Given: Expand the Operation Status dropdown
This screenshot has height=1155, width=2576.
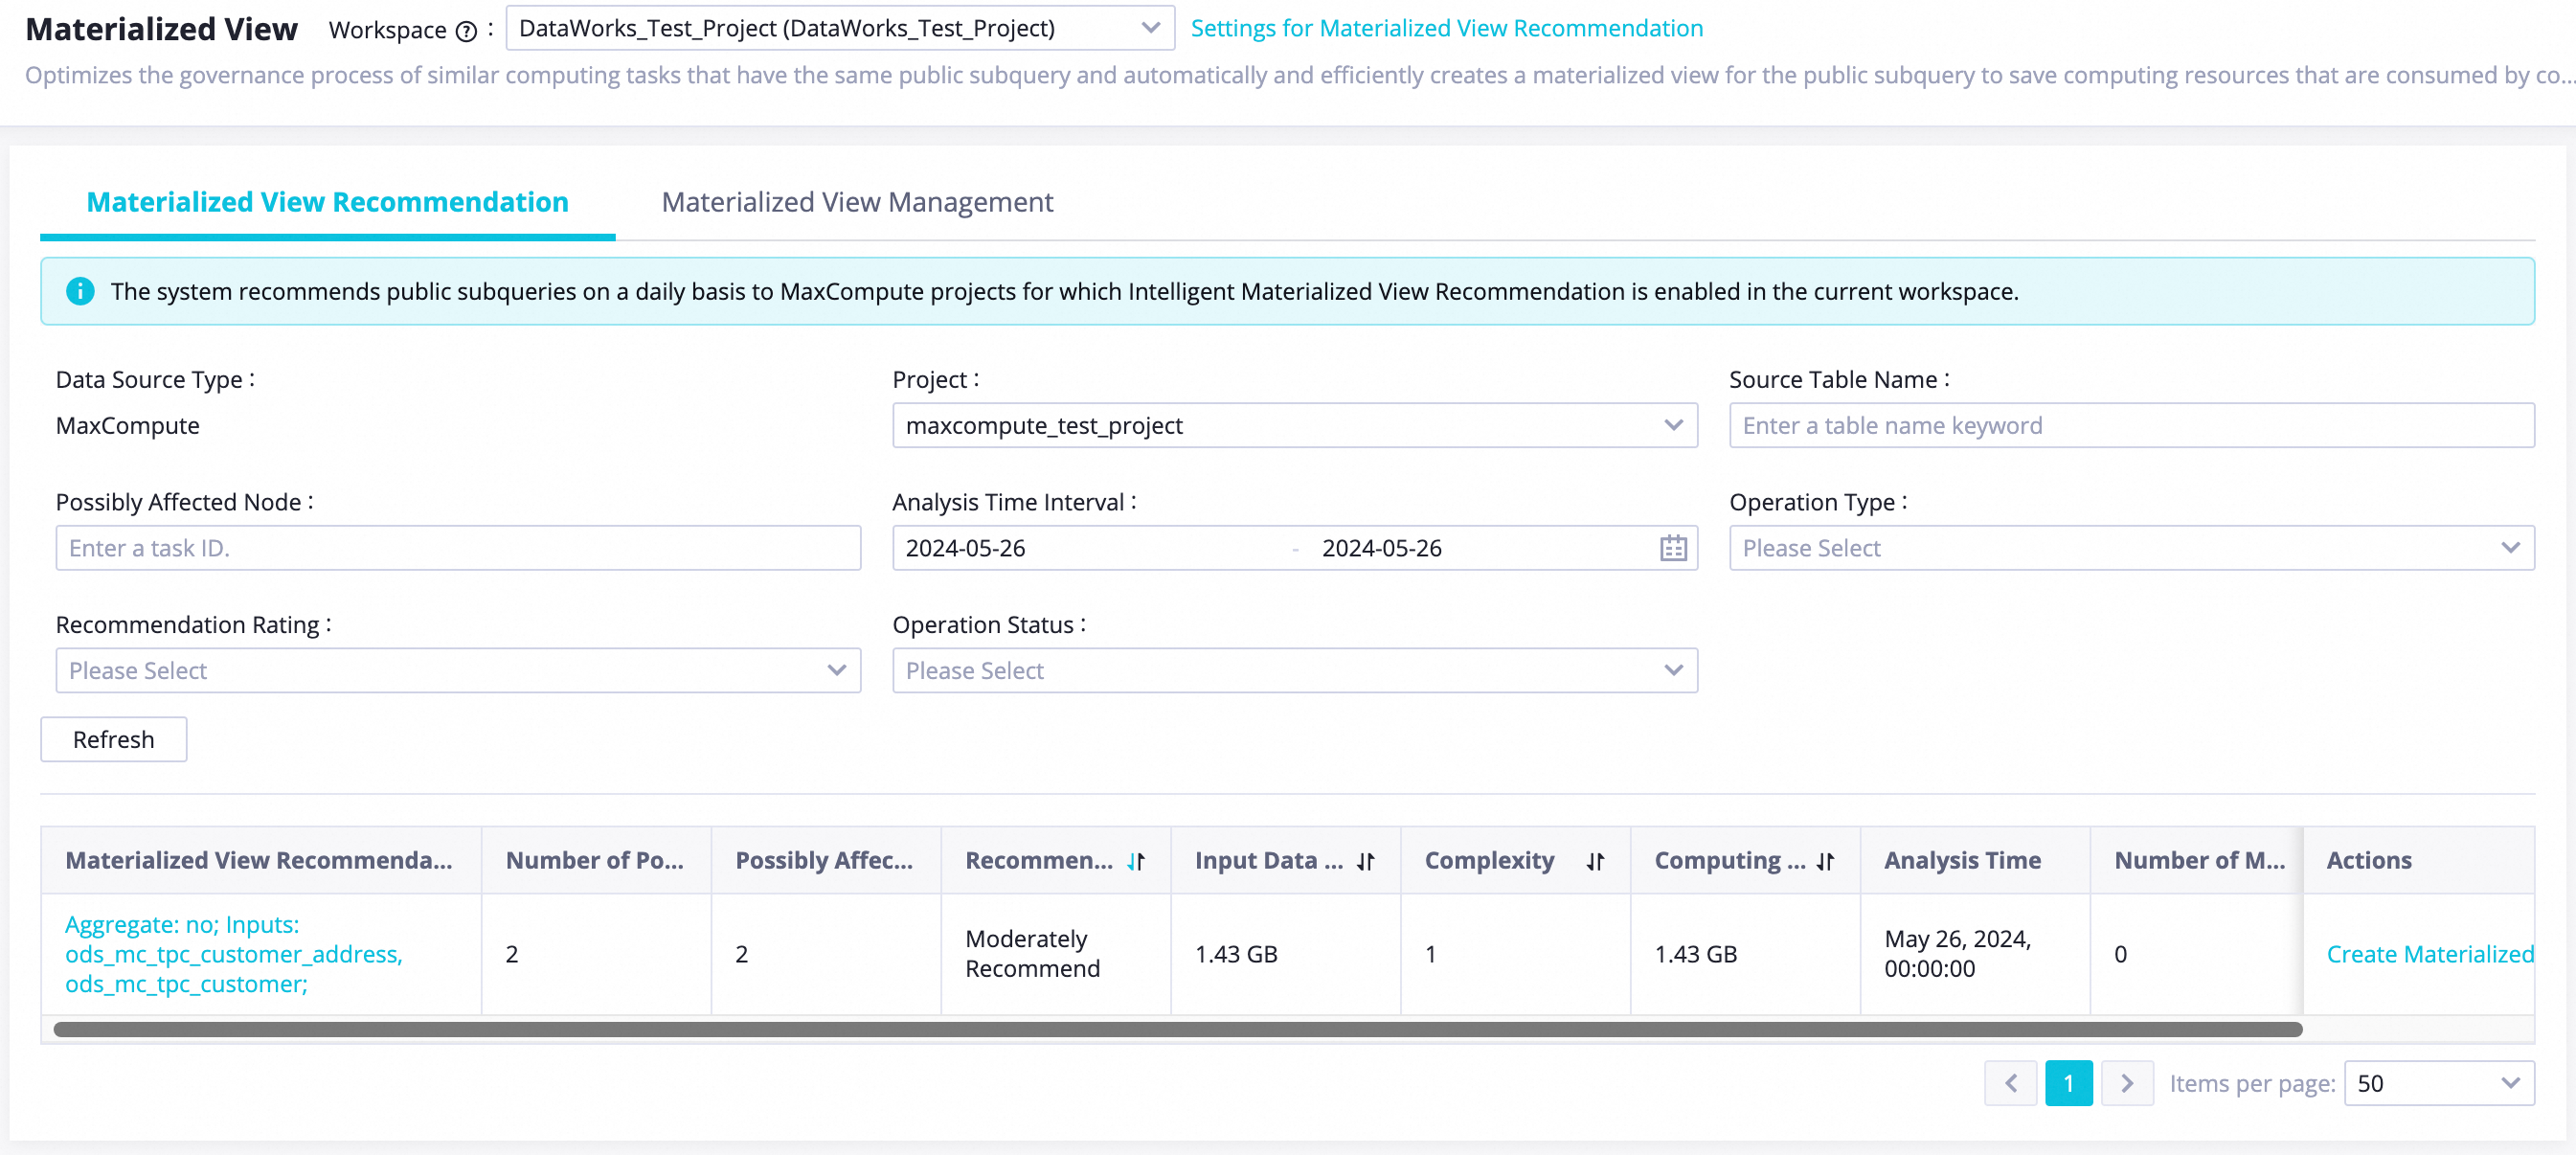Looking at the screenshot, I should (1294, 670).
